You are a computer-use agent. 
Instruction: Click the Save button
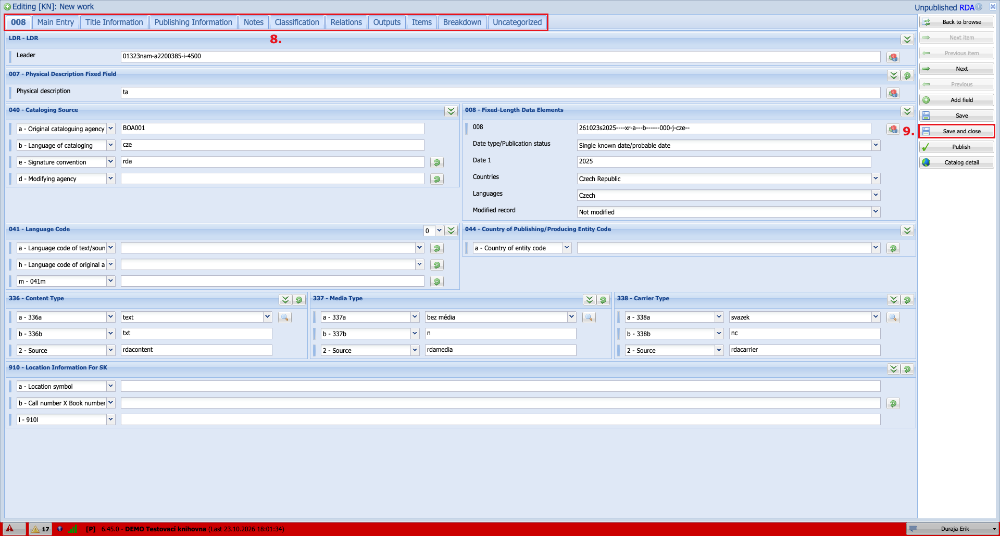tap(956, 116)
